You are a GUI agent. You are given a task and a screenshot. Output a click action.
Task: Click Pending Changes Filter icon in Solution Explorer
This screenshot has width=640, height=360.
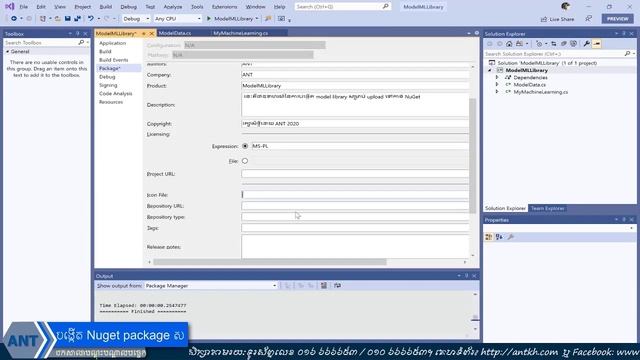(539, 44)
